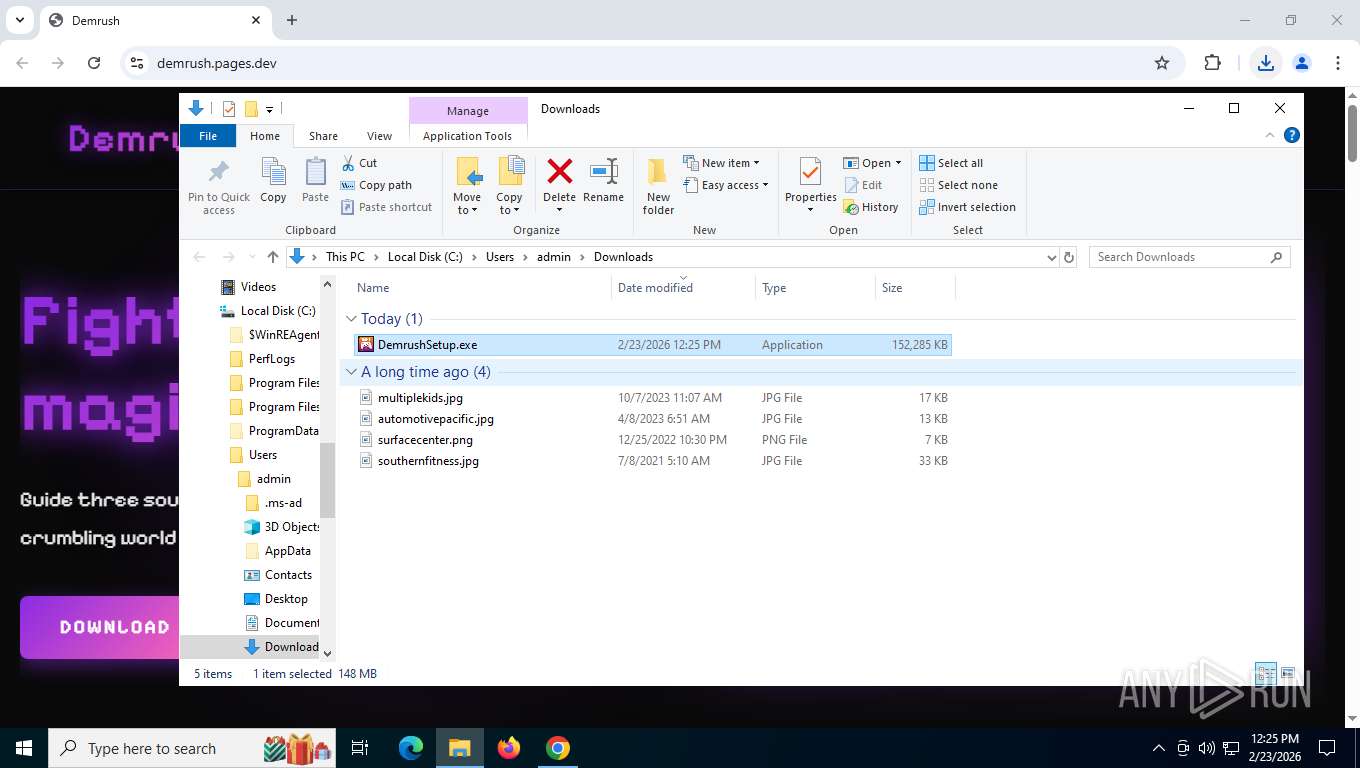Open recent locations dropdown arrow
Image resolution: width=1360 pixels, height=768 pixels.
[251, 257]
